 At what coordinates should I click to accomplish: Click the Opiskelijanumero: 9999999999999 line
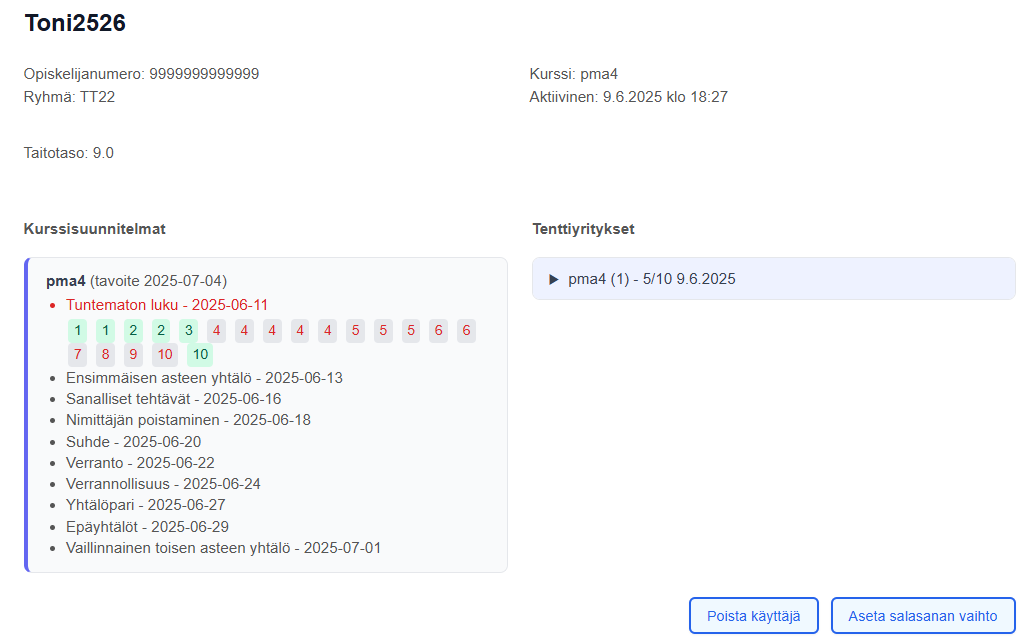point(141,74)
